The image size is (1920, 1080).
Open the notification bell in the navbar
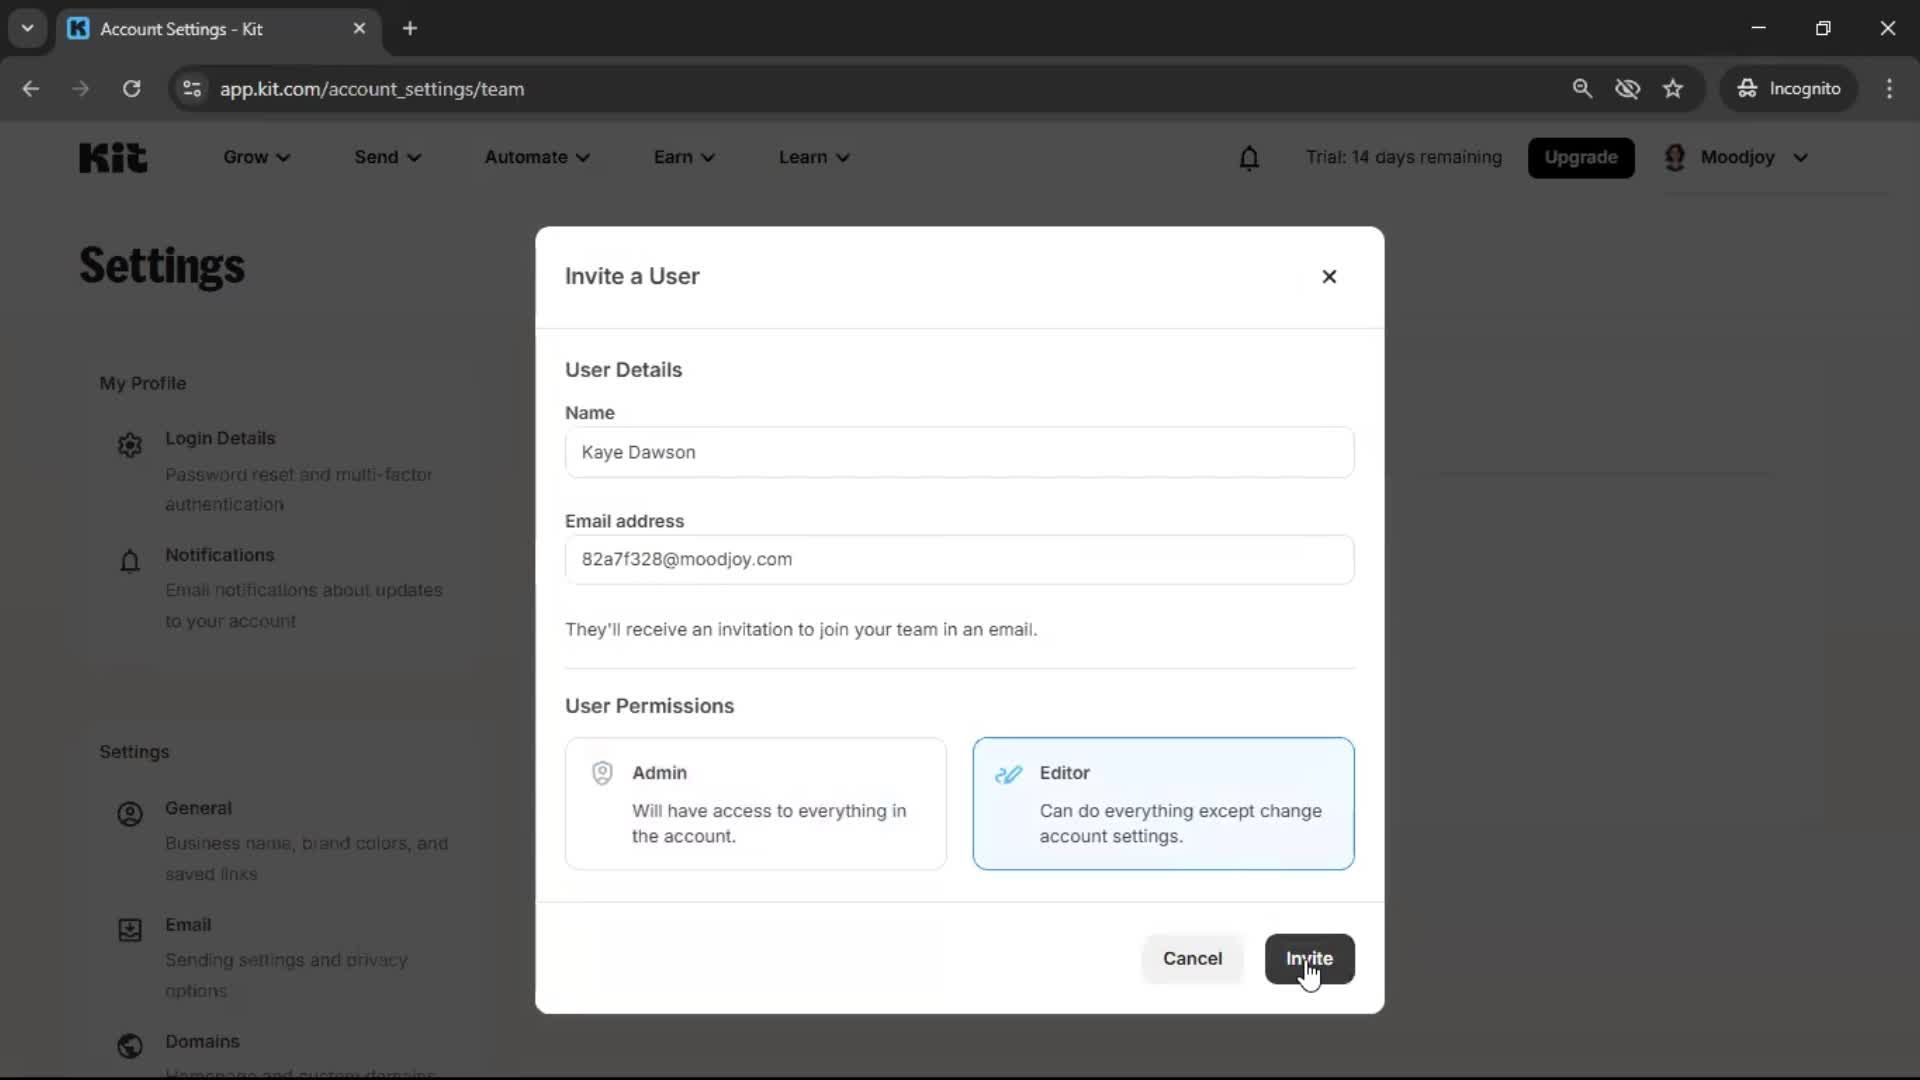(1250, 157)
